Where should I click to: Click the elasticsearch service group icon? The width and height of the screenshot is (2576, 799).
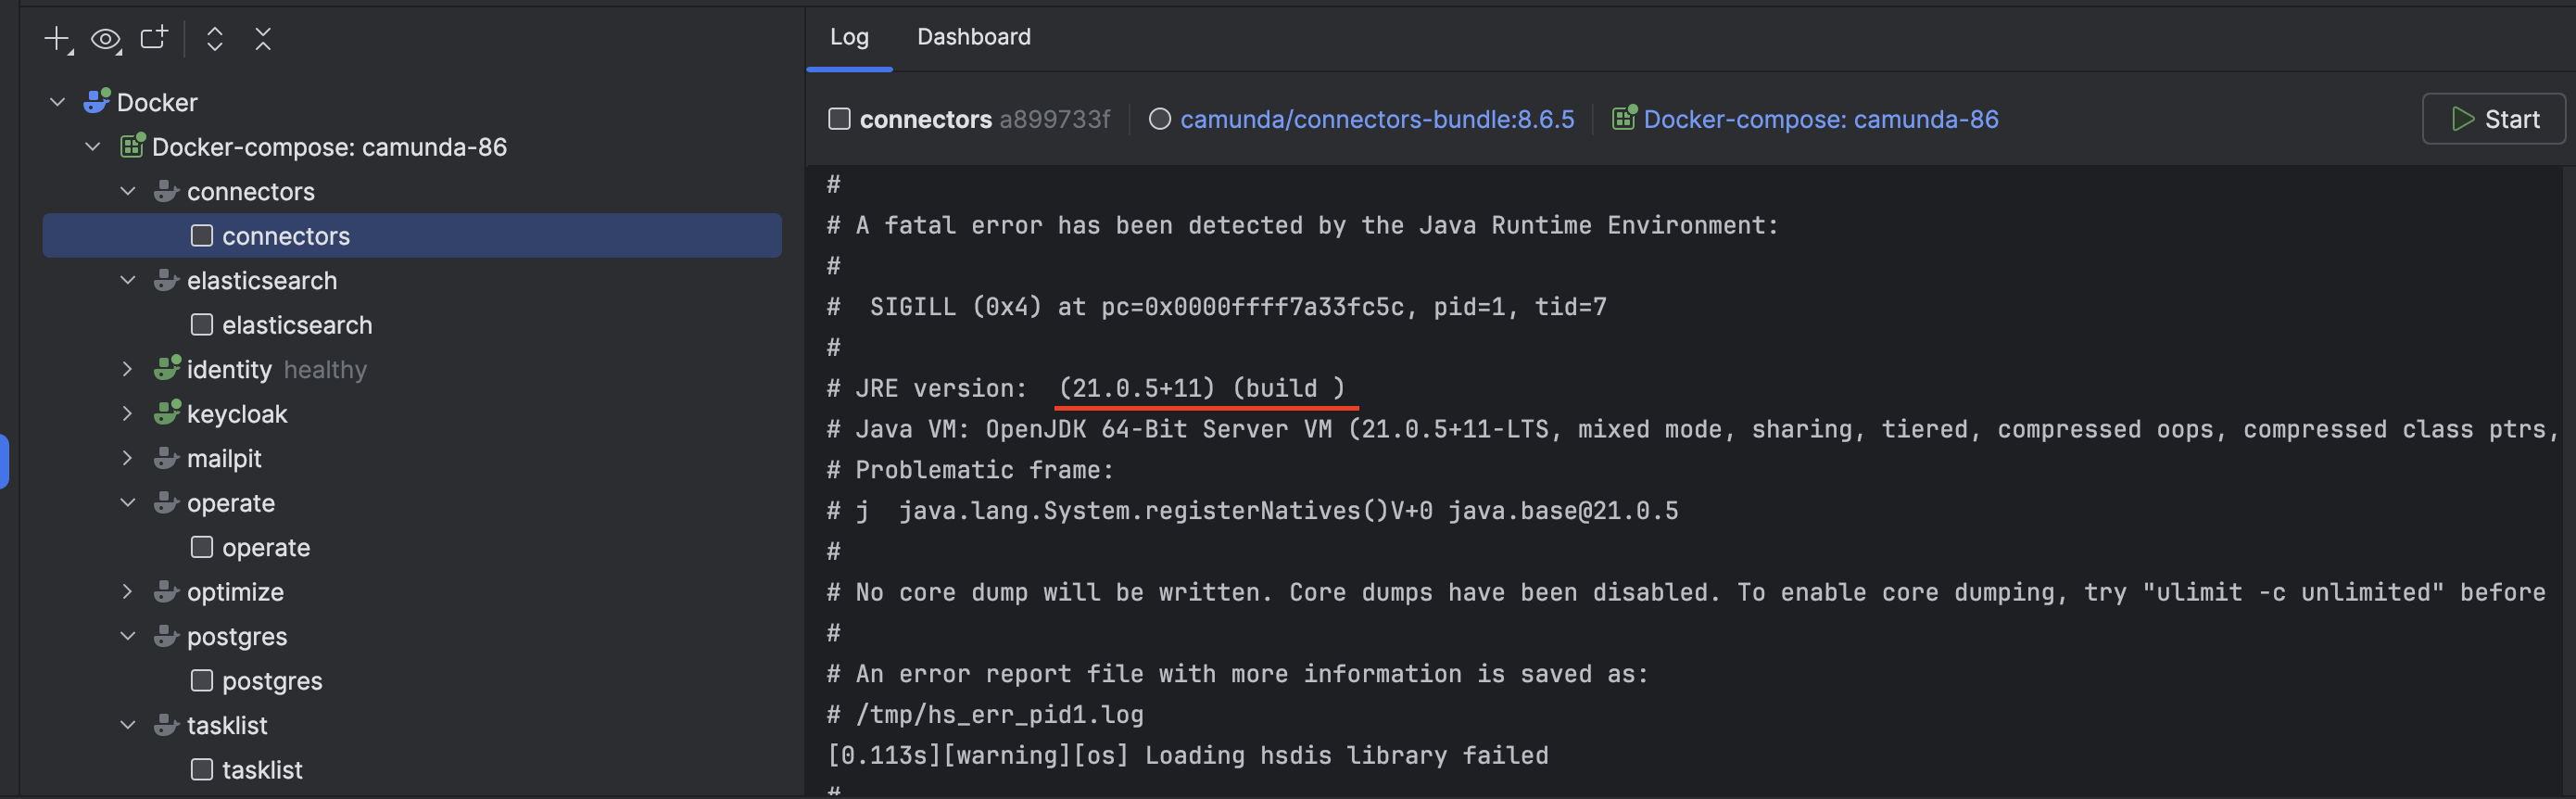(166, 280)
